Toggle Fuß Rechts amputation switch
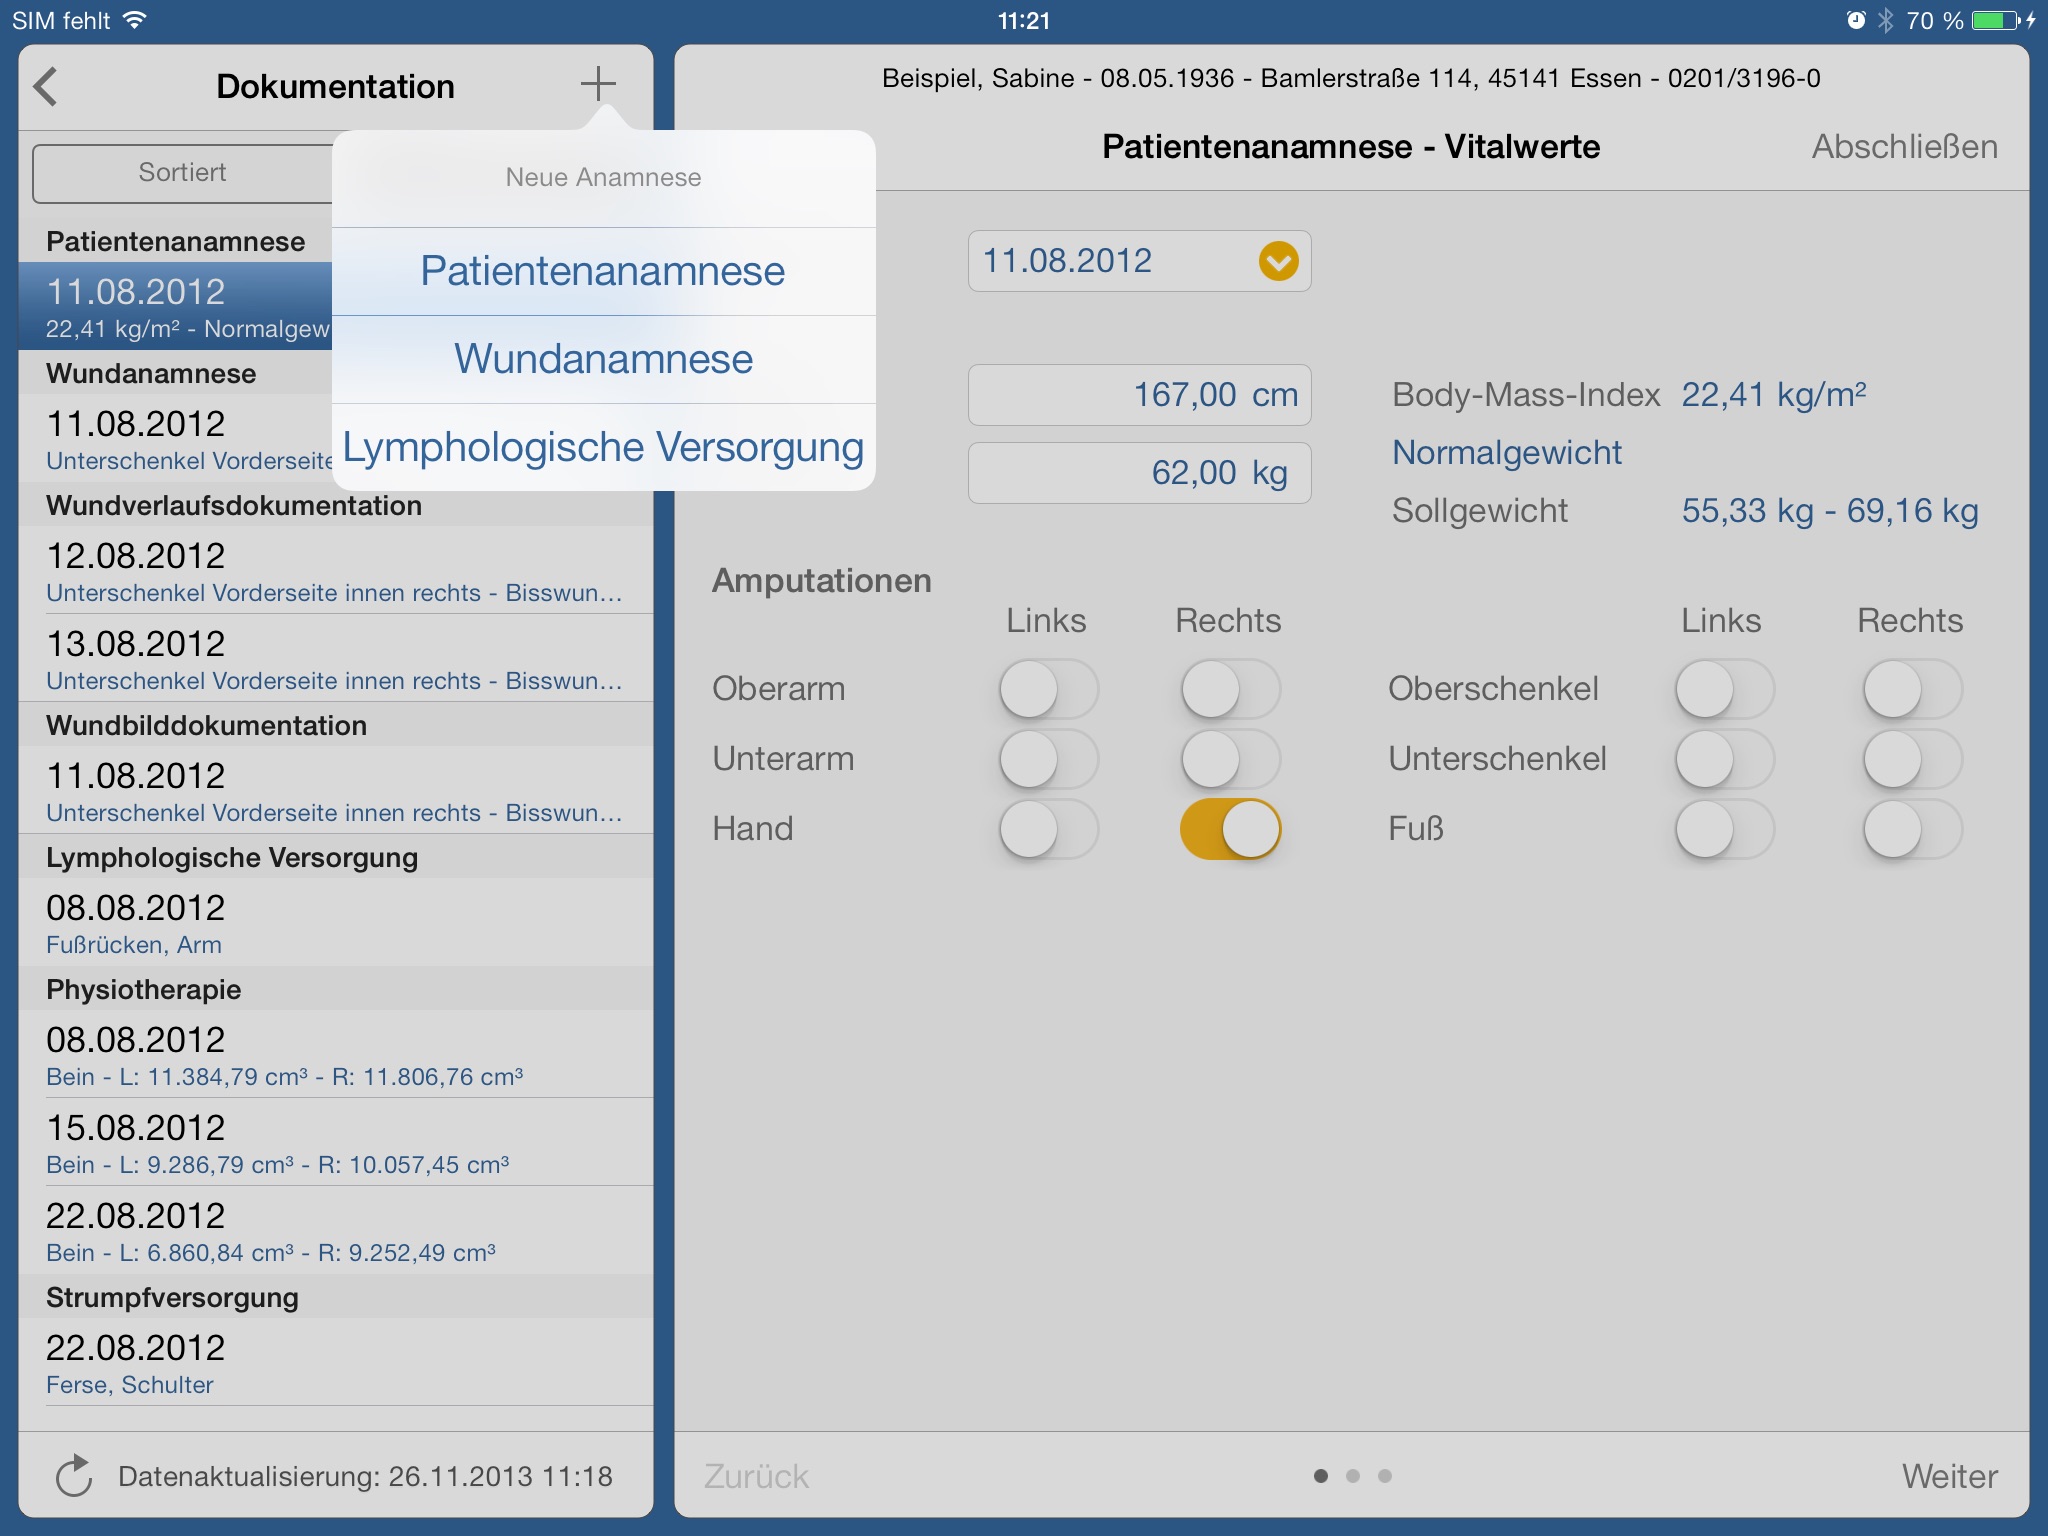This screenshot has width=2048, height=1536. (x=1912, y=829)
